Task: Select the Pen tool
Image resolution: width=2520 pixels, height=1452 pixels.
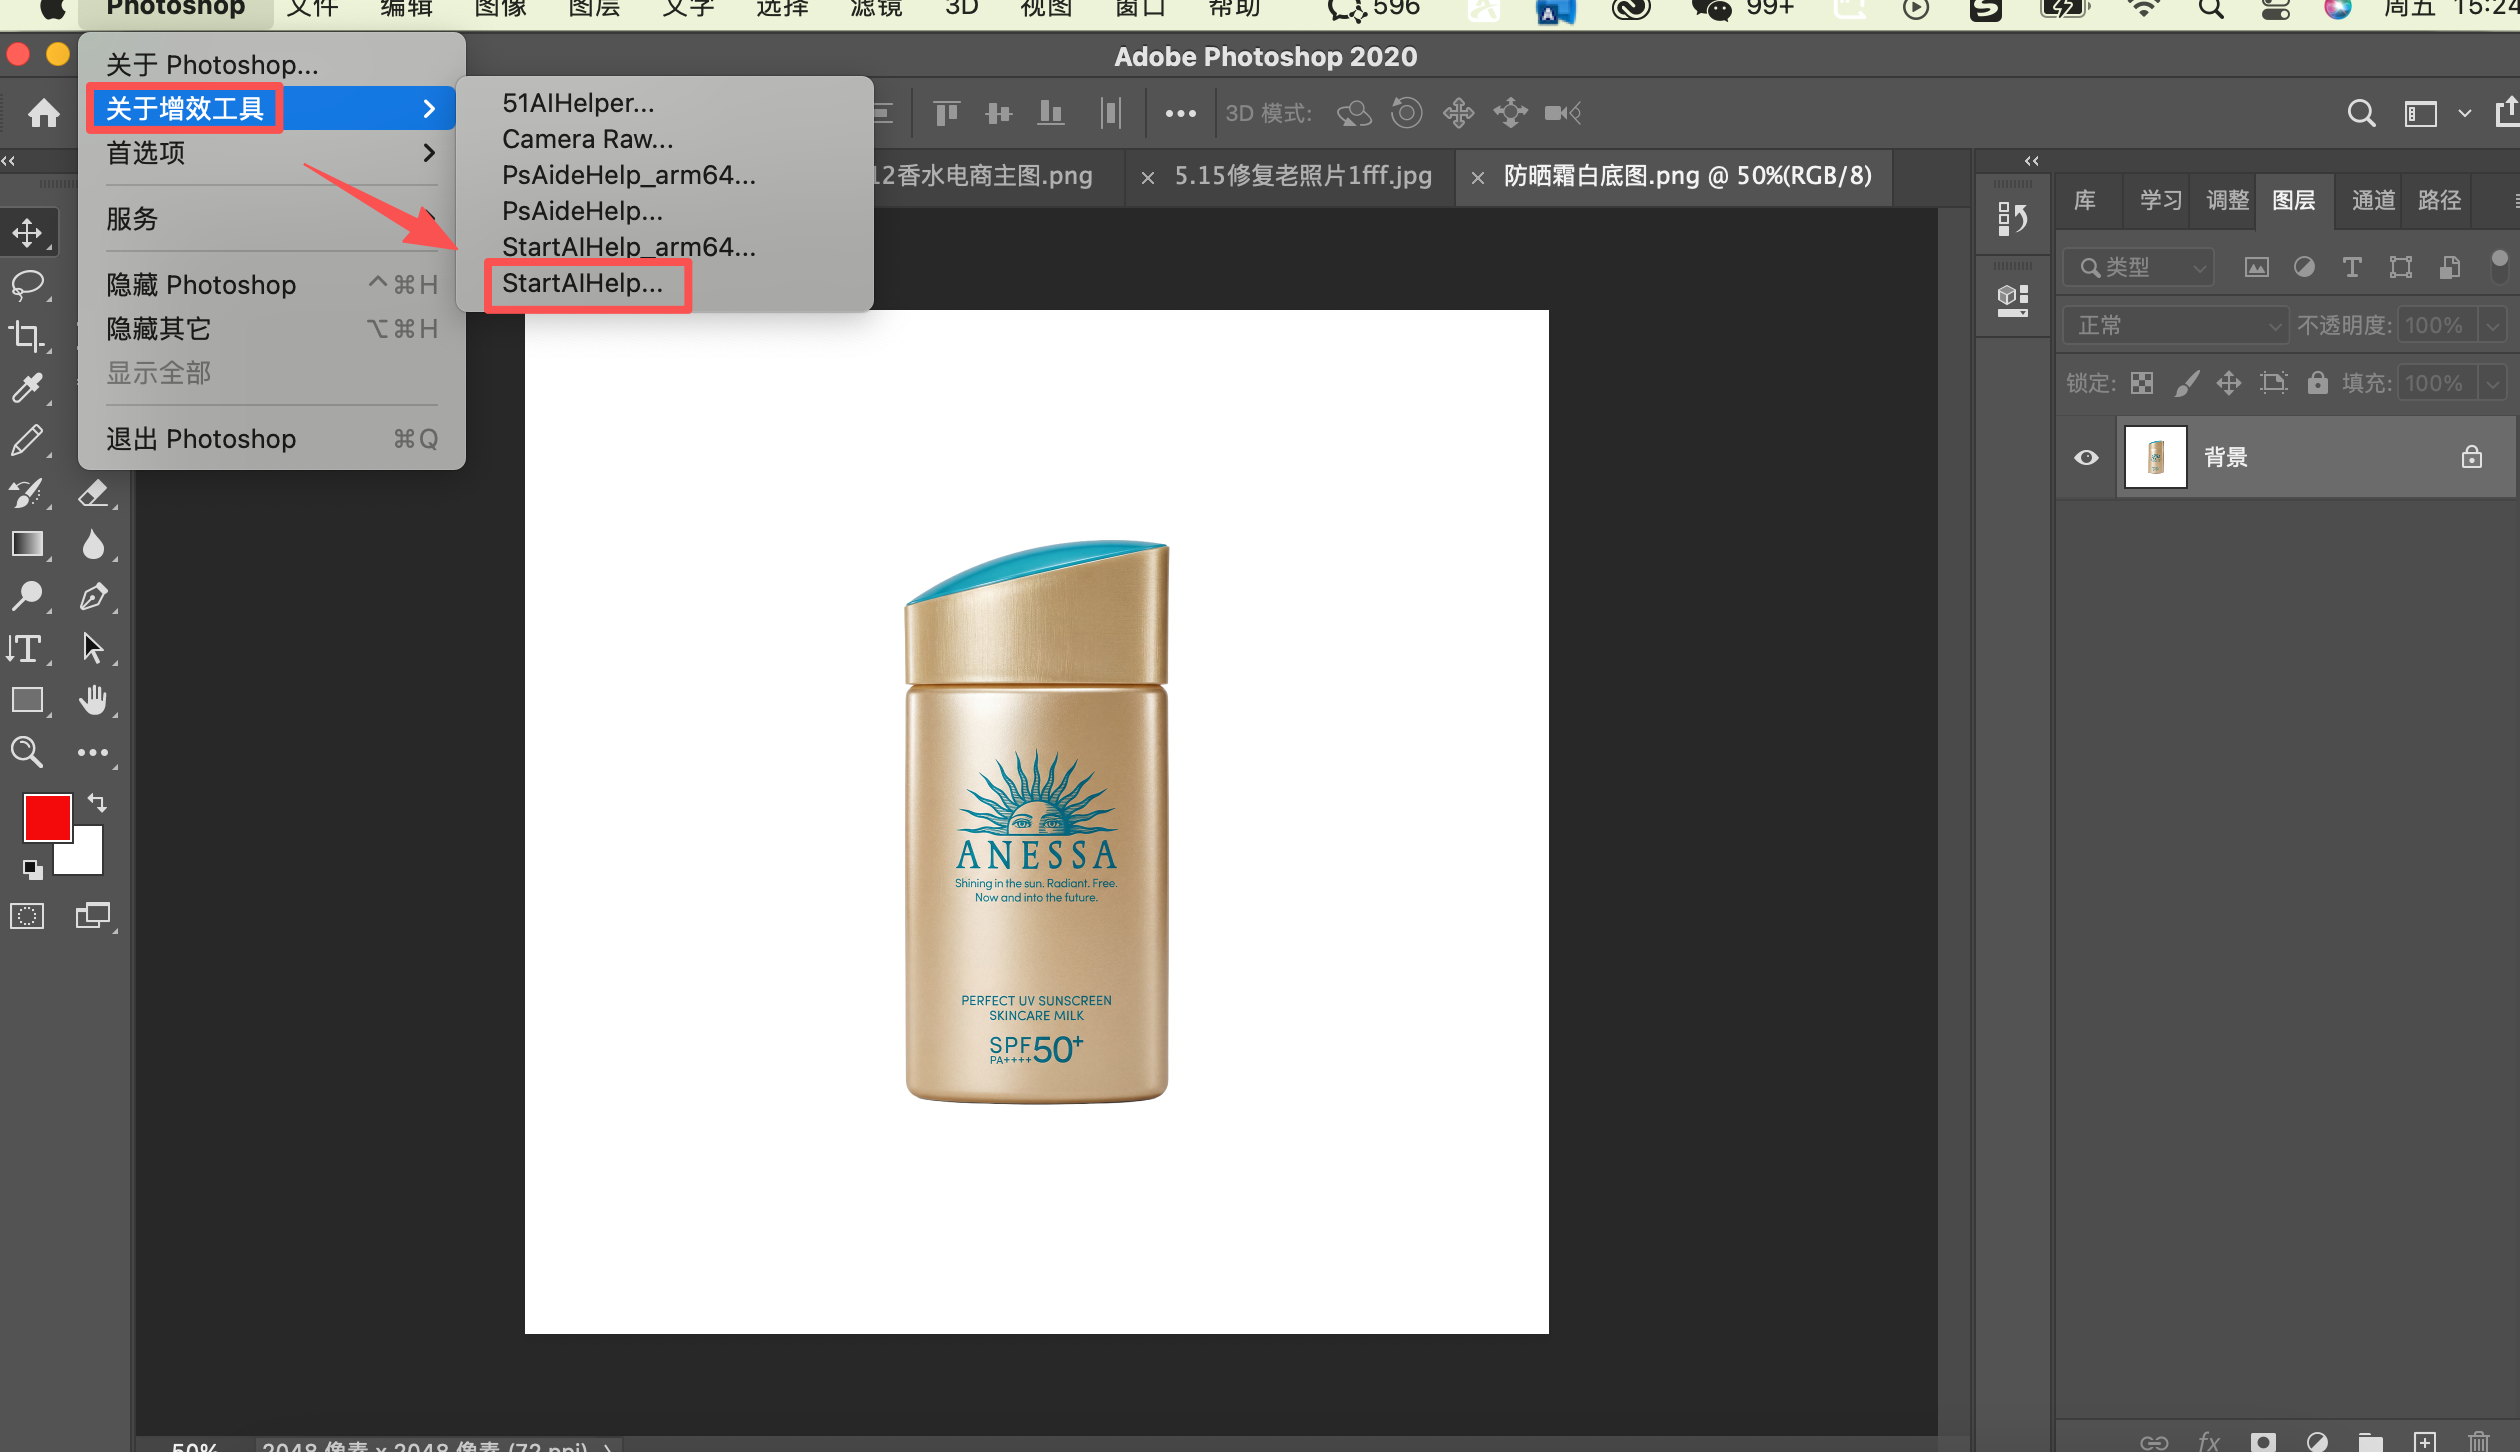Action: coord(93,596)
